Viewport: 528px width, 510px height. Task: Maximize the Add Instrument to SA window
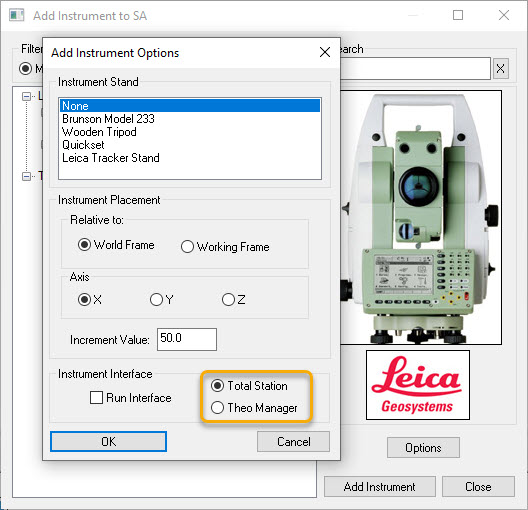tap(458, 15)
